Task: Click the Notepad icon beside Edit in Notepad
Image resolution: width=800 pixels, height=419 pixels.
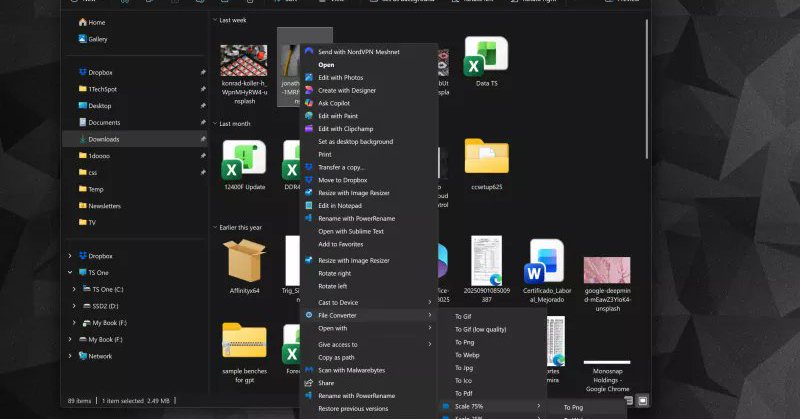Action: (309, 205)
